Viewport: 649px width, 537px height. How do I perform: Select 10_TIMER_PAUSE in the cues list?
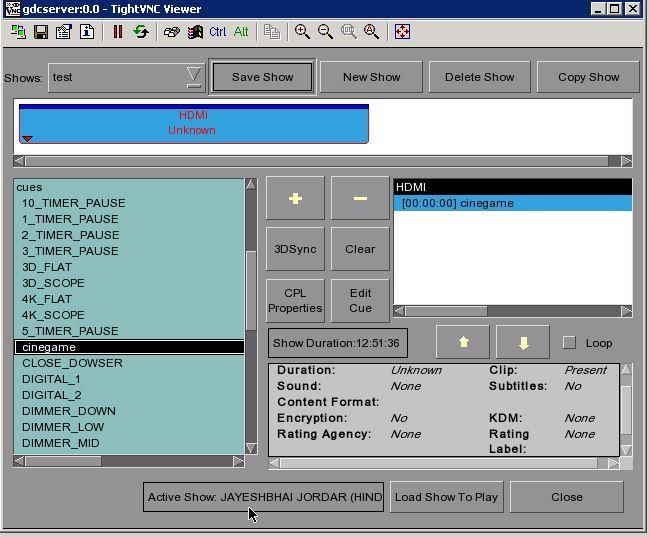[129, 203]
